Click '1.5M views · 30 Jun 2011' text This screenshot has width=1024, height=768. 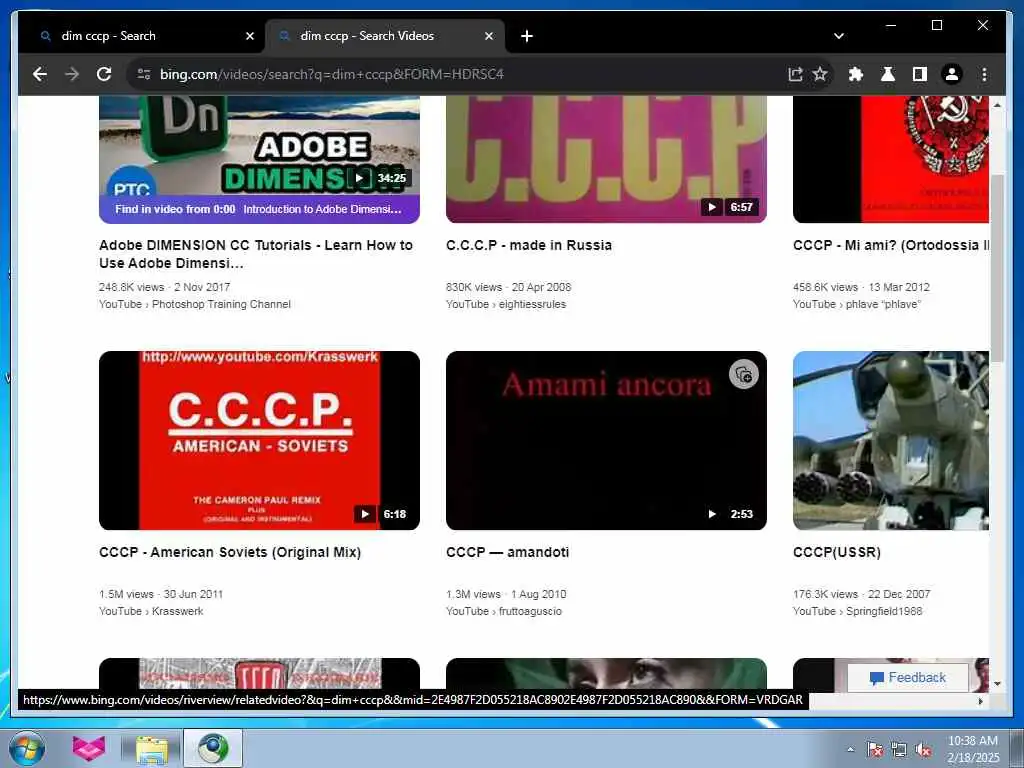coord(161,594)
